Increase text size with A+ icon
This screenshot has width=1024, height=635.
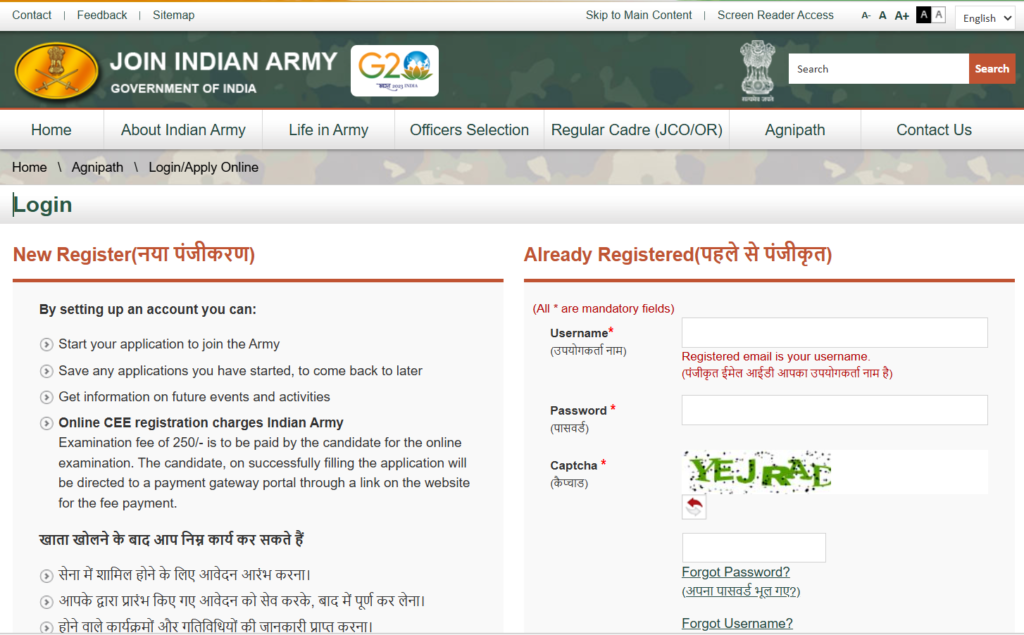901,15
